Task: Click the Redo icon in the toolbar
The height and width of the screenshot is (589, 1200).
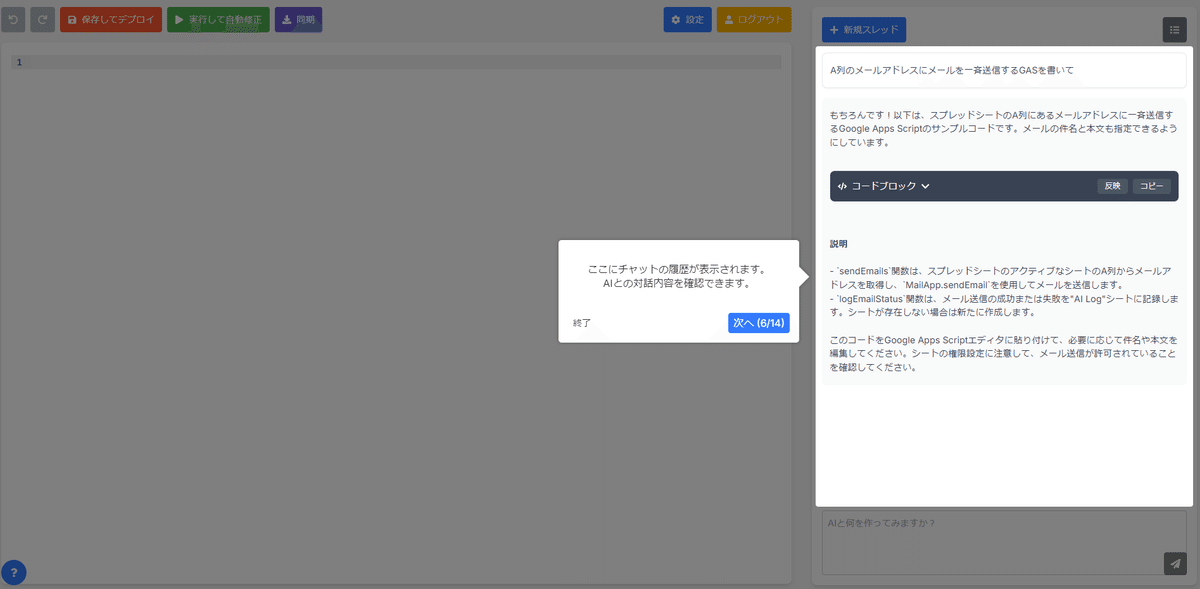Action: pyautogui.click(x=41, y=18)
